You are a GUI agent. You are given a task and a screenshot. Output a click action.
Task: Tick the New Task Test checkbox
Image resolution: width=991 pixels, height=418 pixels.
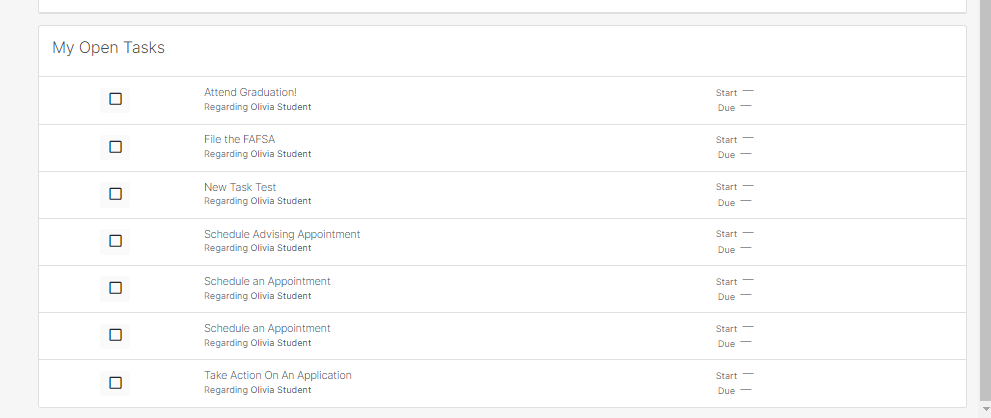115,194
